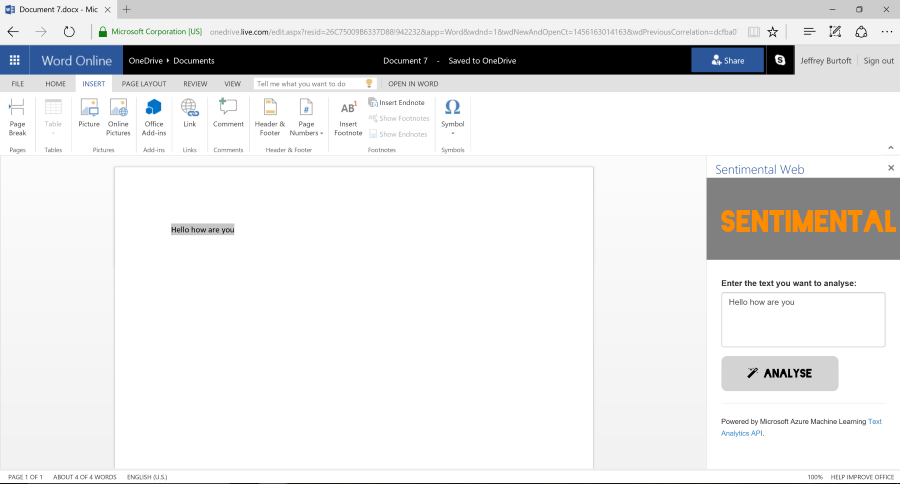Switch to the PAGE LAYOUT tab
Screen dimensions: 900x484
[144, 84]
